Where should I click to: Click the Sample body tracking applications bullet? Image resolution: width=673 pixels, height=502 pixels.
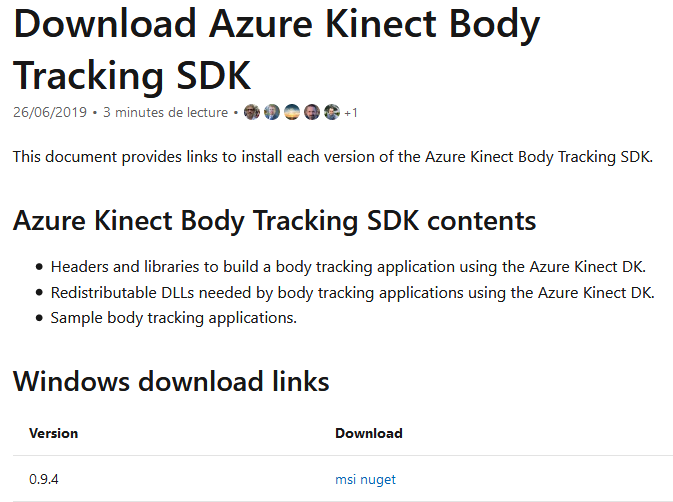click(x=174, y=318)
